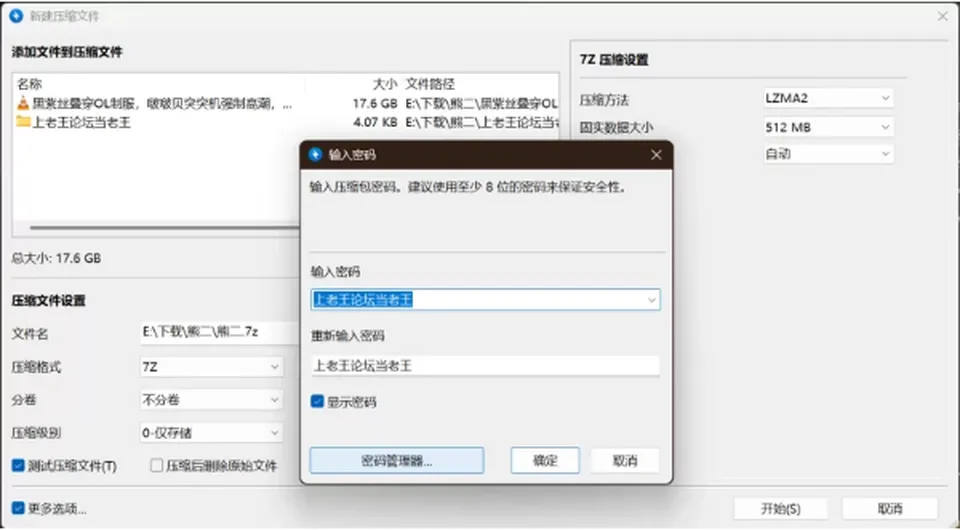Image resolution: width=960 pixels, height=530 pixels.
Task: Click 取消 in the main window
Action: 890,509
